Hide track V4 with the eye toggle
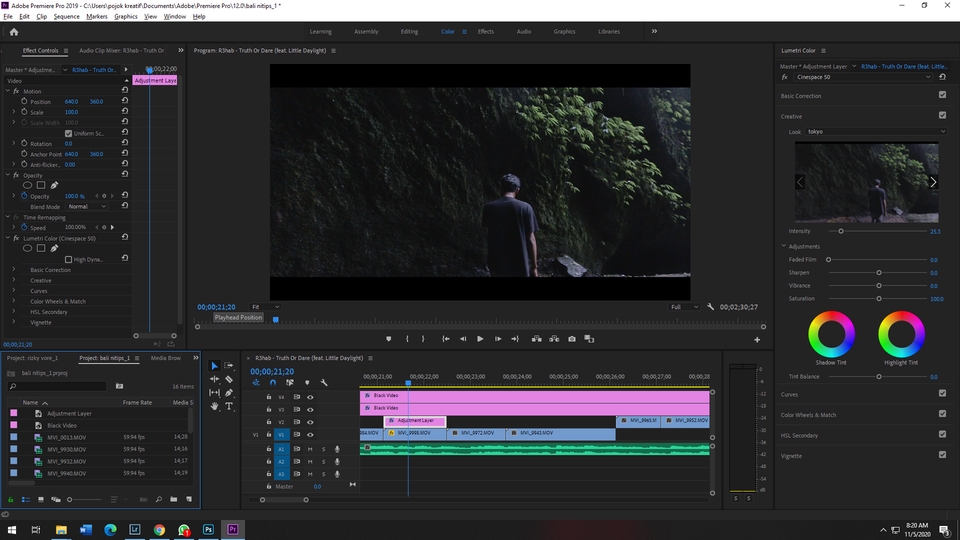 pos(310,396)
